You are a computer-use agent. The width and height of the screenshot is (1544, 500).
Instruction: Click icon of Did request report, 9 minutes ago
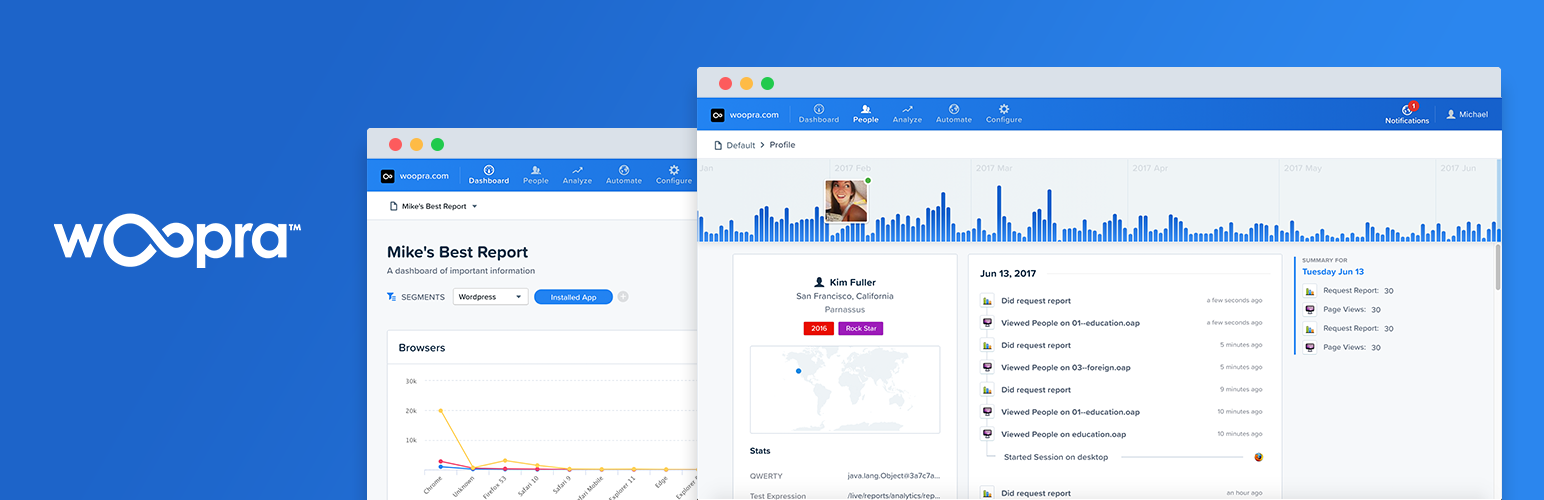(987, 390)
